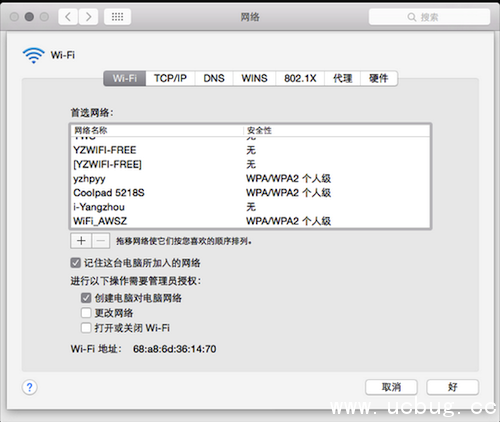Open the 代理 (Proxies) tab
The height and width of the screenshot is (422, 500).
click(x=342, y=78)
